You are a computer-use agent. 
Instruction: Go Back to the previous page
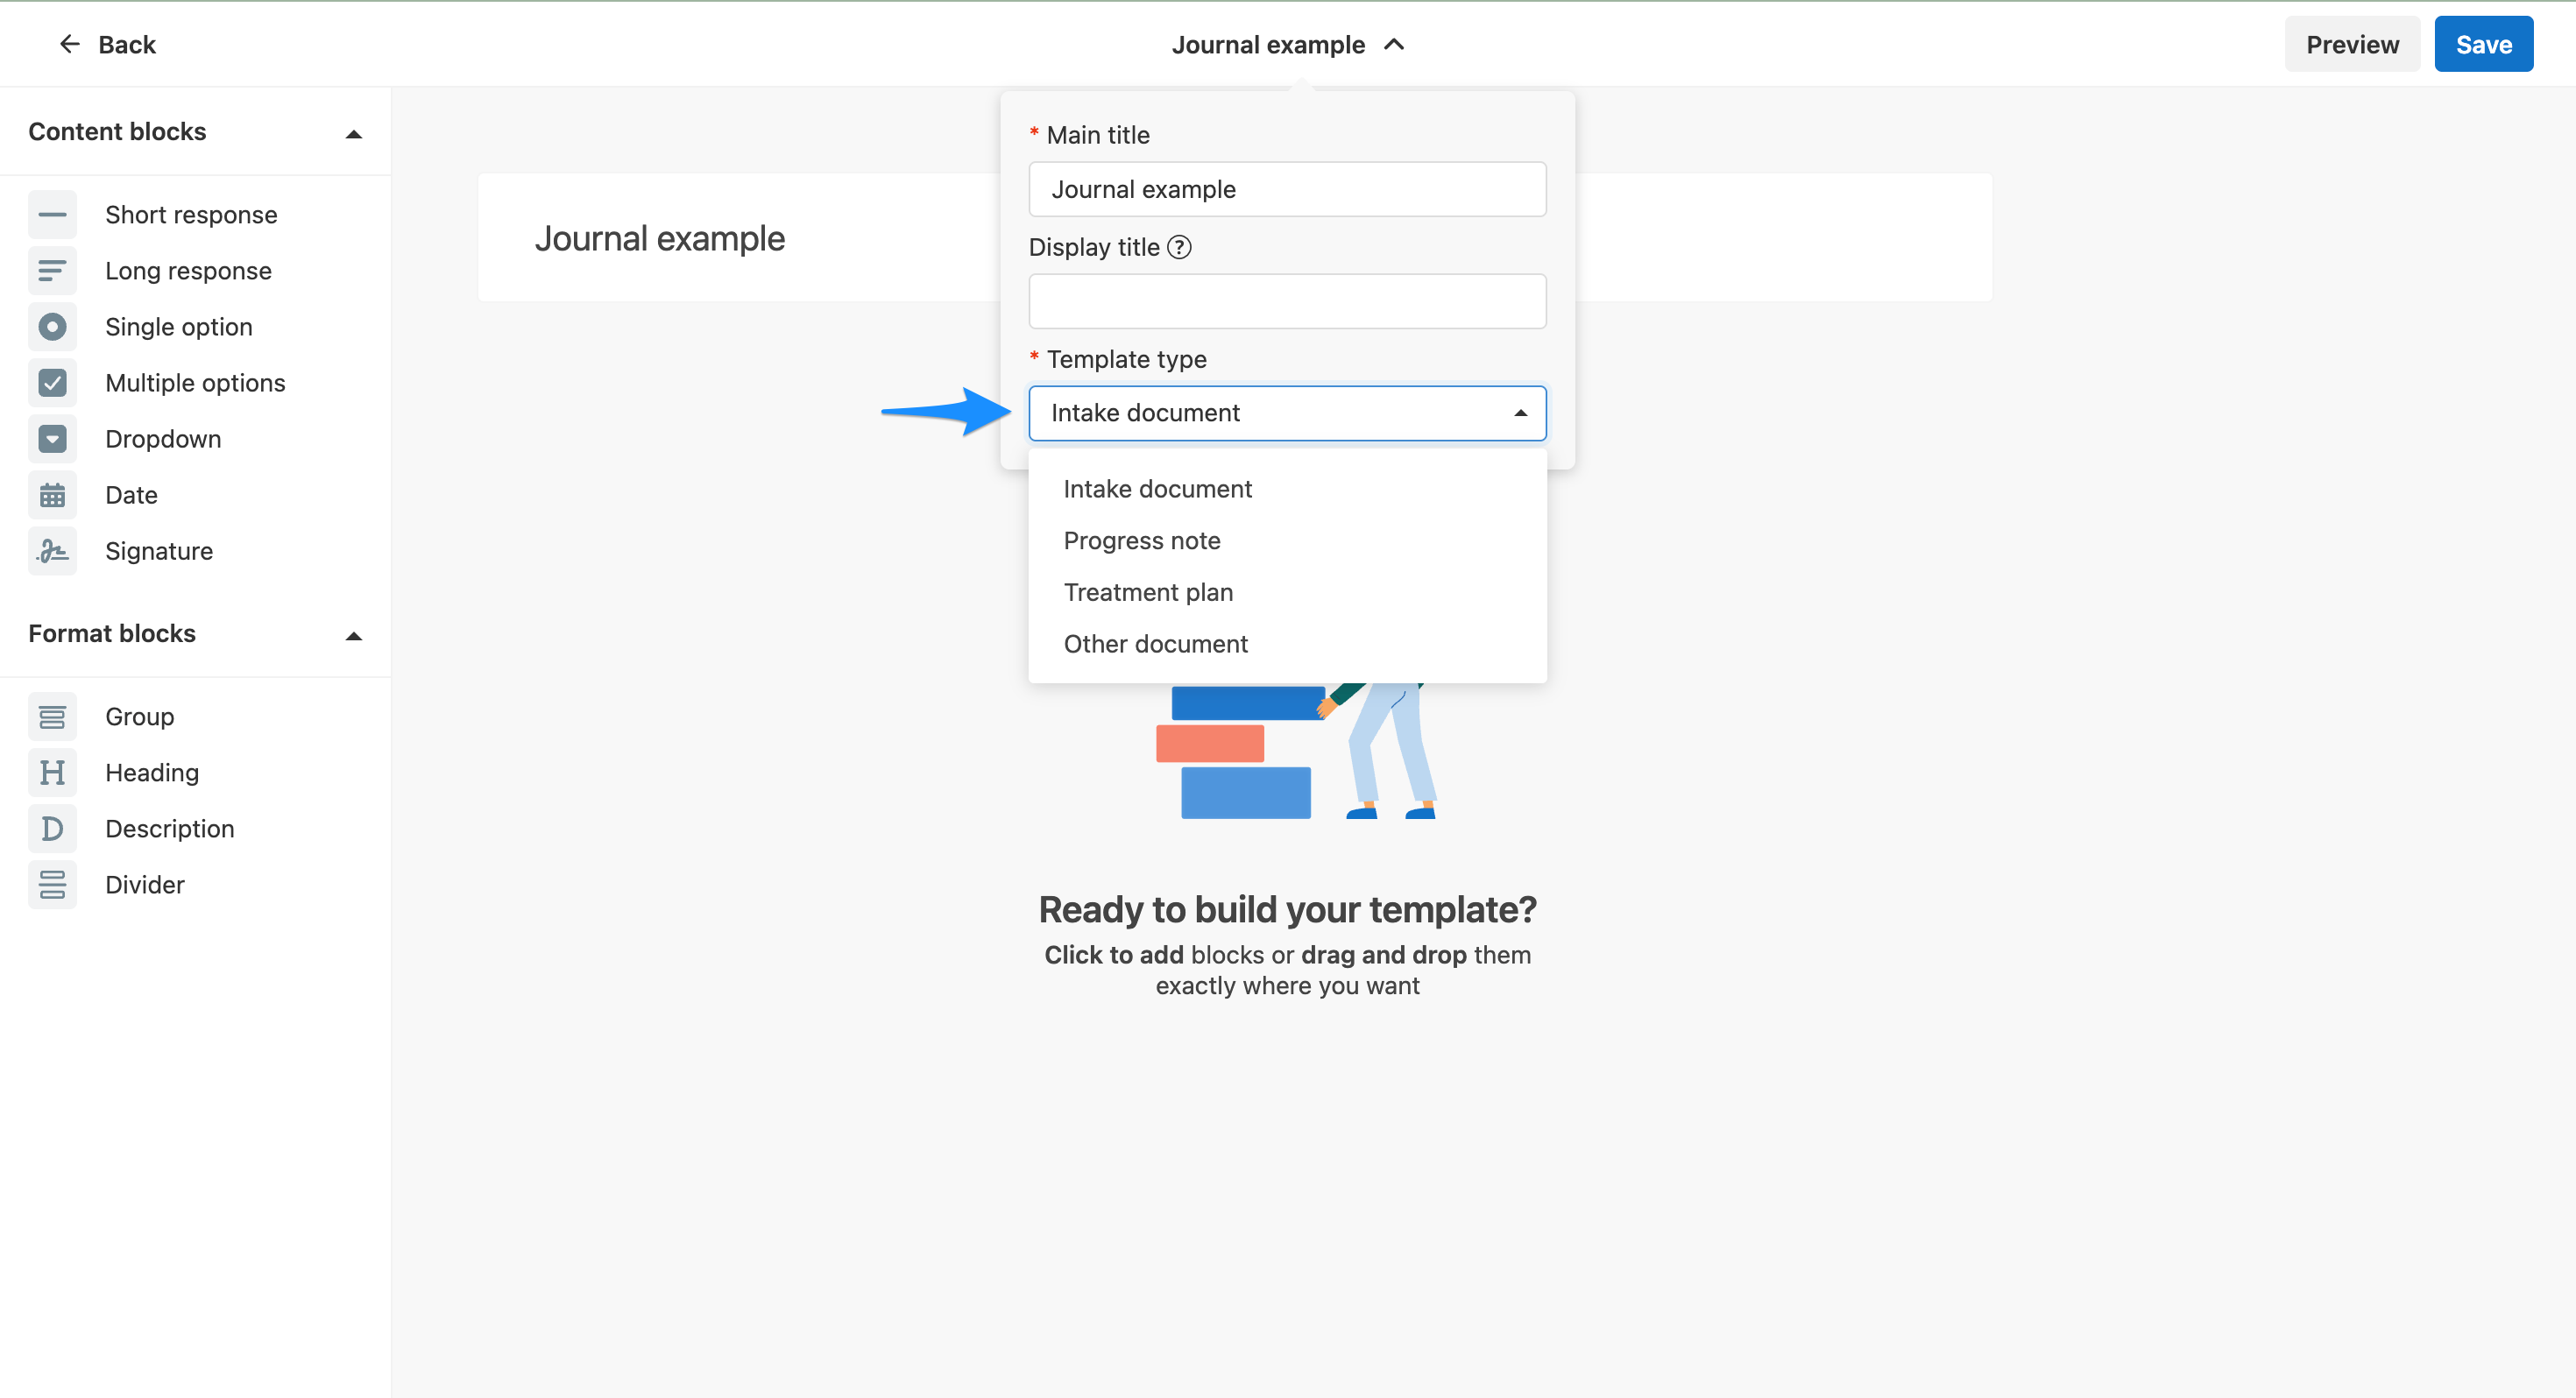click(x=107, y=44)
